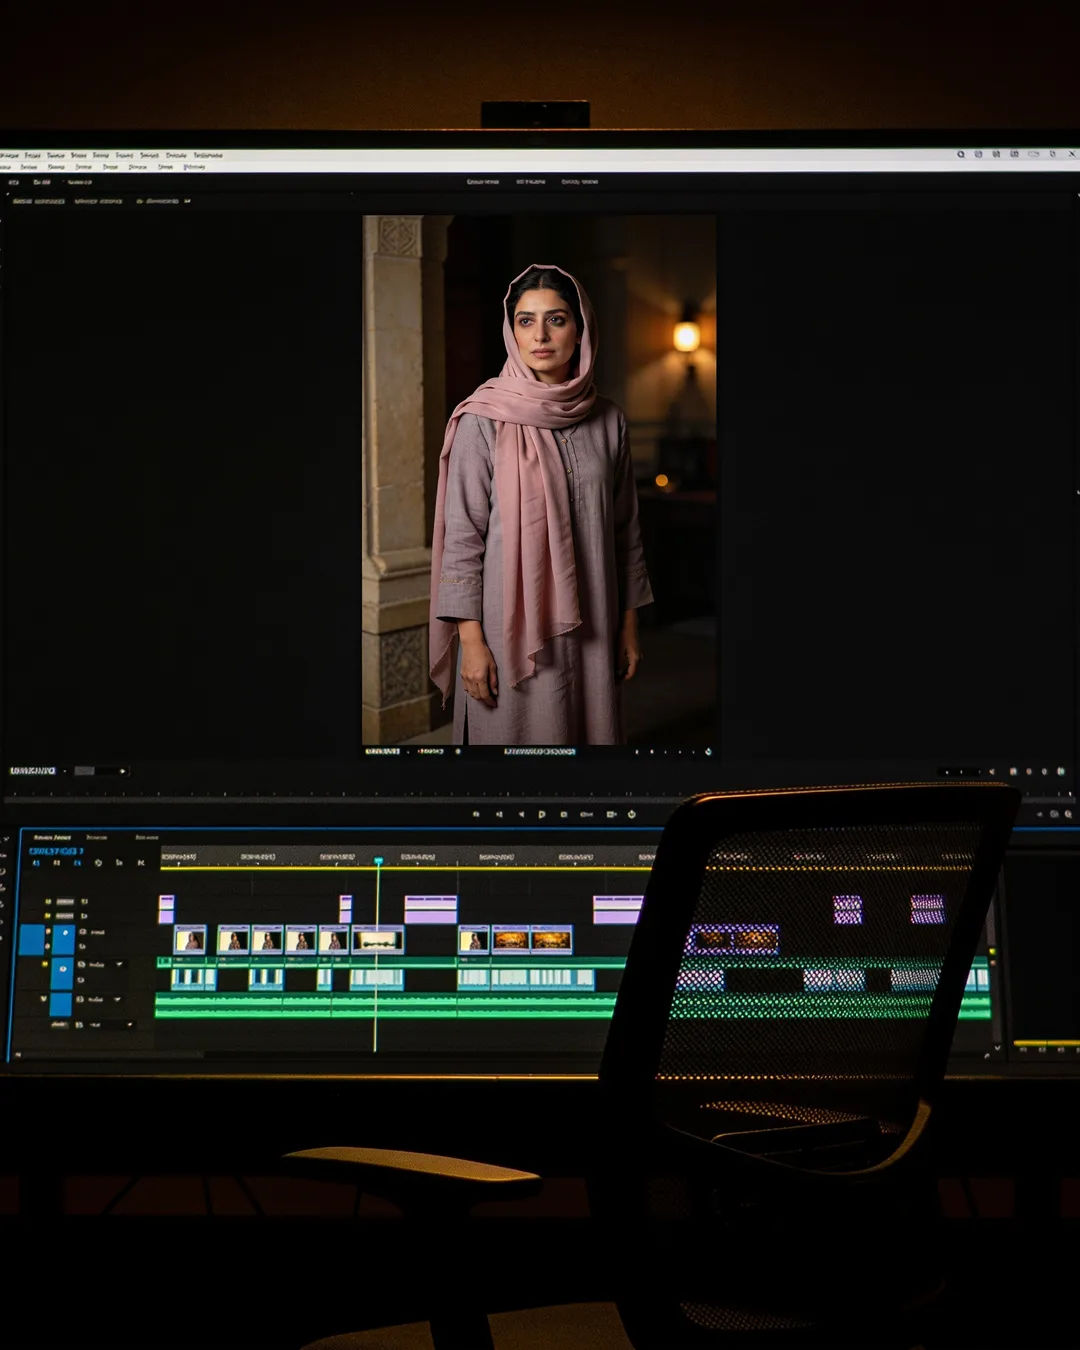Select the teal audio clip beneath second orange clip
This screenshot has height=1350, width=1080.
click(561, 978)
